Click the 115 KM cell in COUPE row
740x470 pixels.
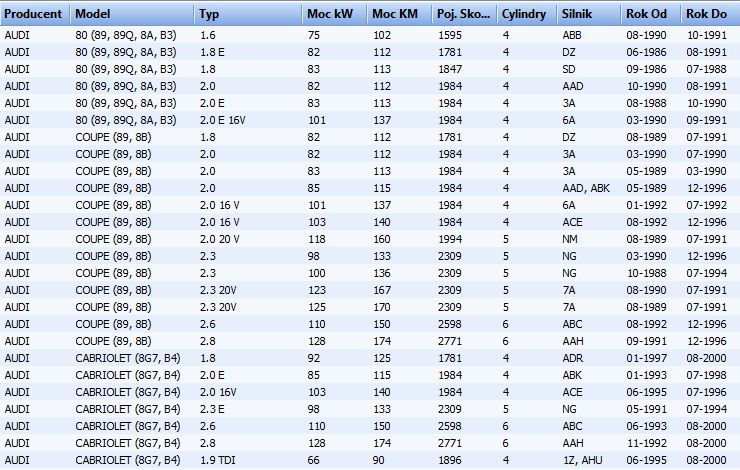pos(382,188)
